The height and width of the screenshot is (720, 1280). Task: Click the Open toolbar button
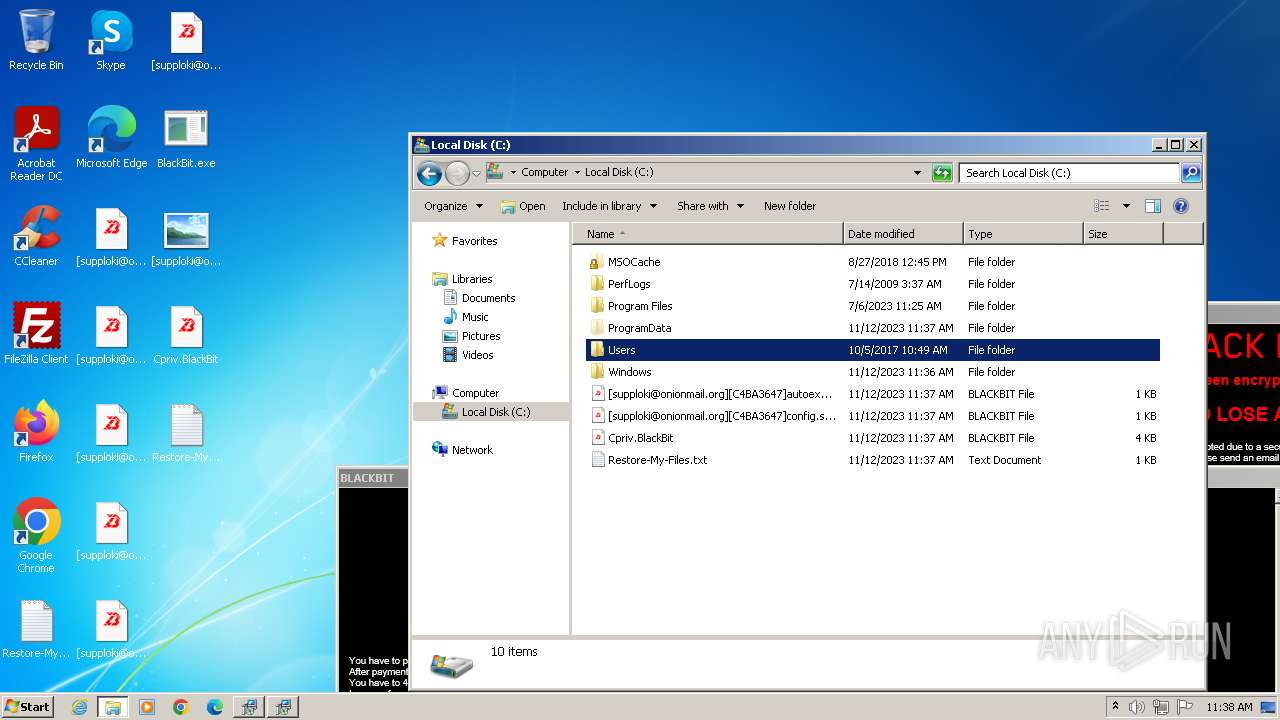523,206
